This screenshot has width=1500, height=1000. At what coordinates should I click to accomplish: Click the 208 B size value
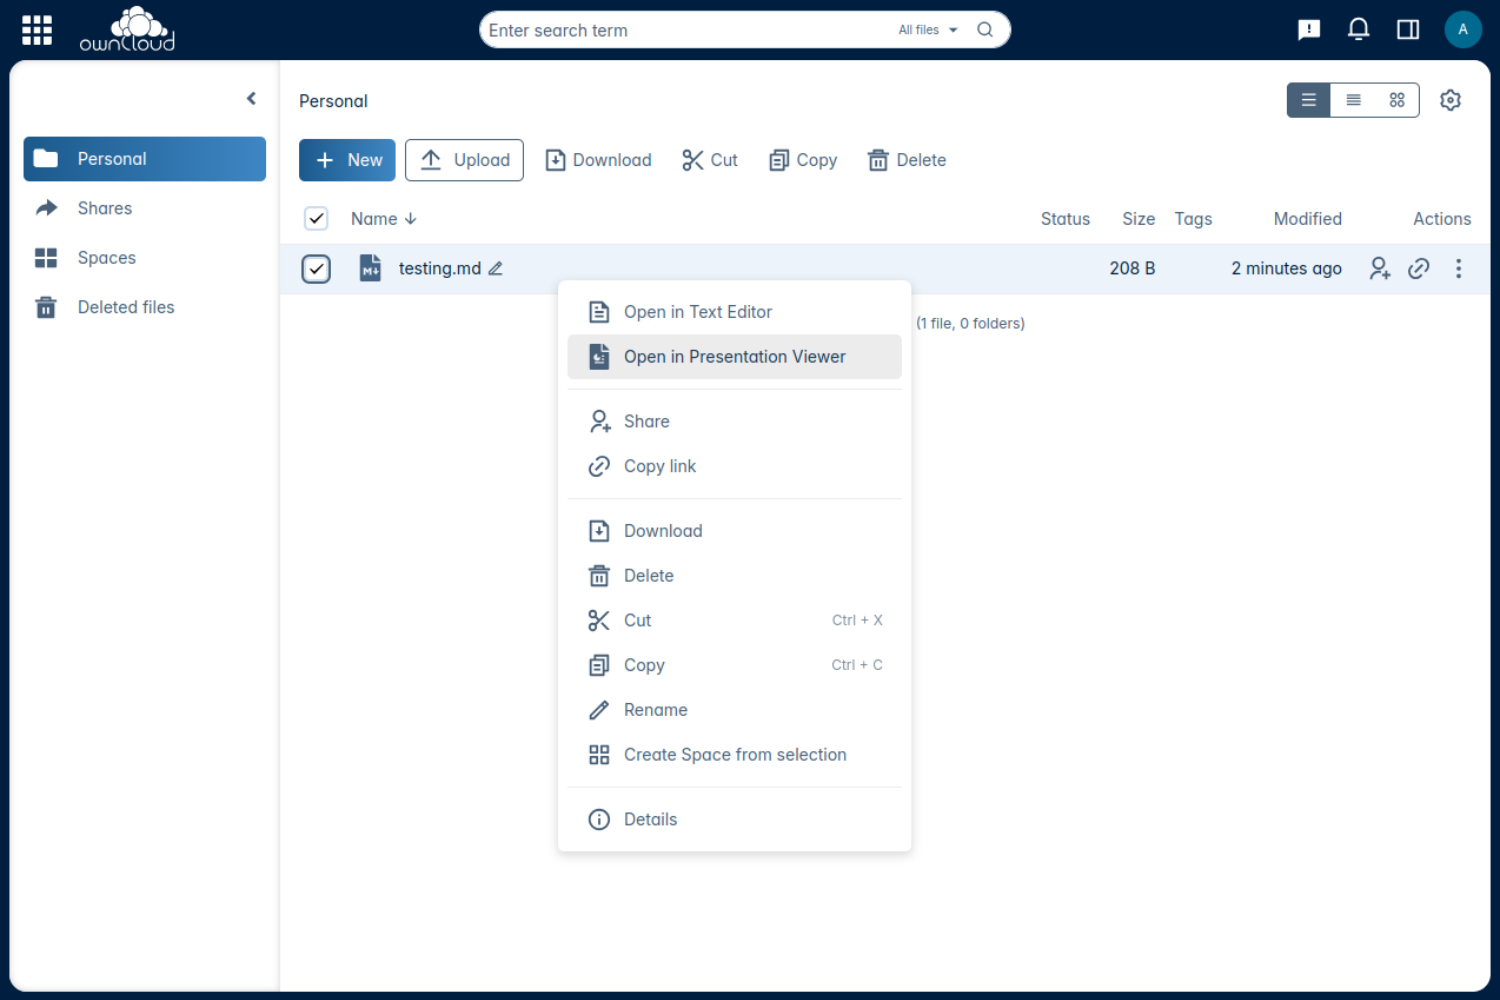[x=1132, y=268]
